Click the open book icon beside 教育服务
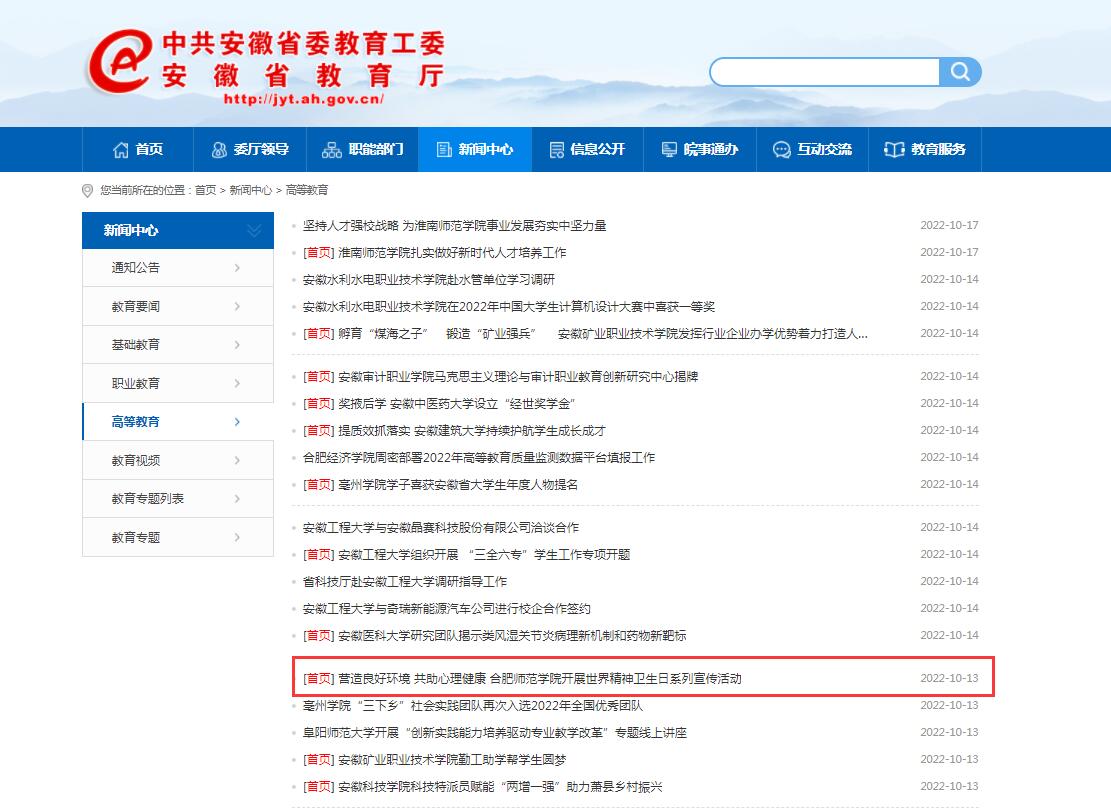This screenshot has width=1111, height=809. pos(894,149)
